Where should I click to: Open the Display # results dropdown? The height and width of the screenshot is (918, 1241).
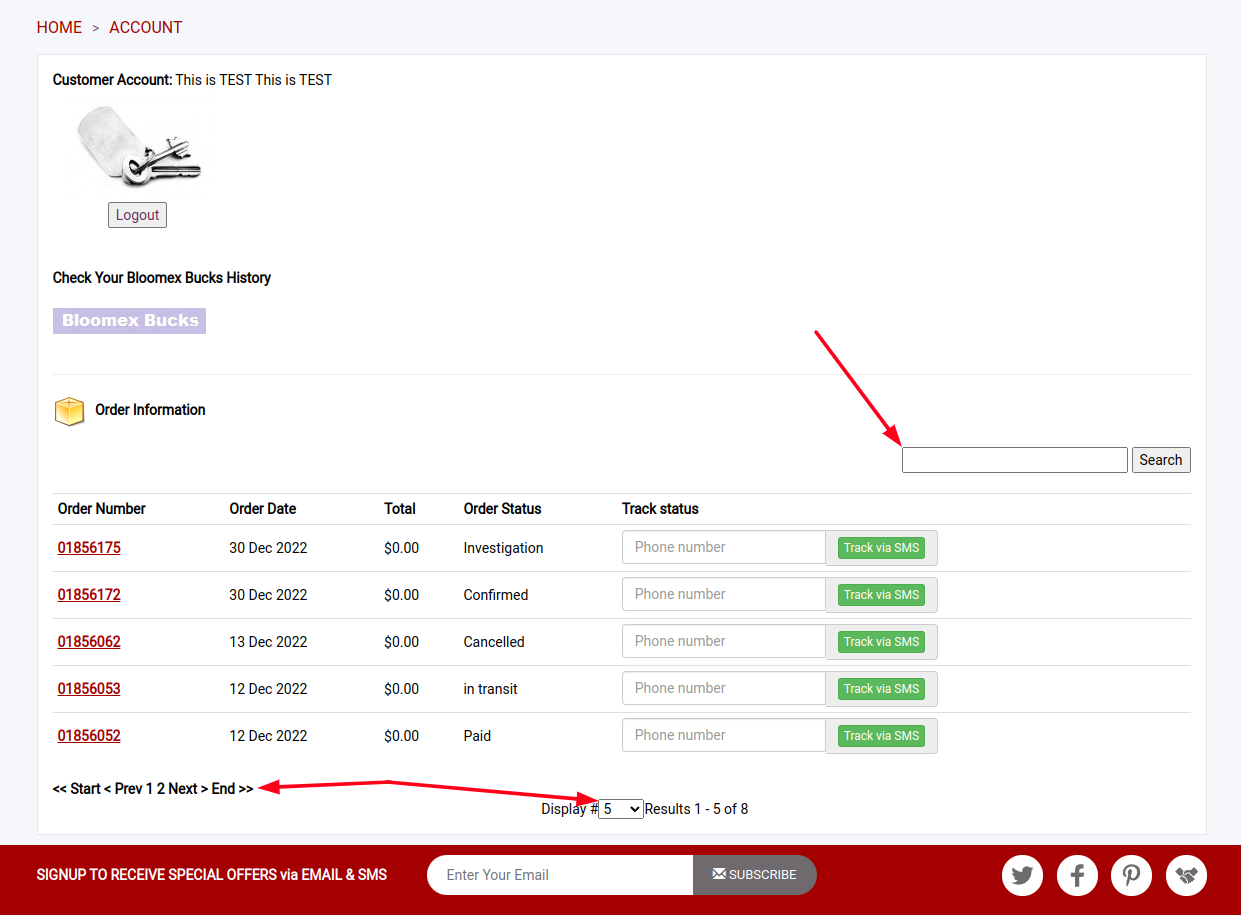(x=621, y=809)
